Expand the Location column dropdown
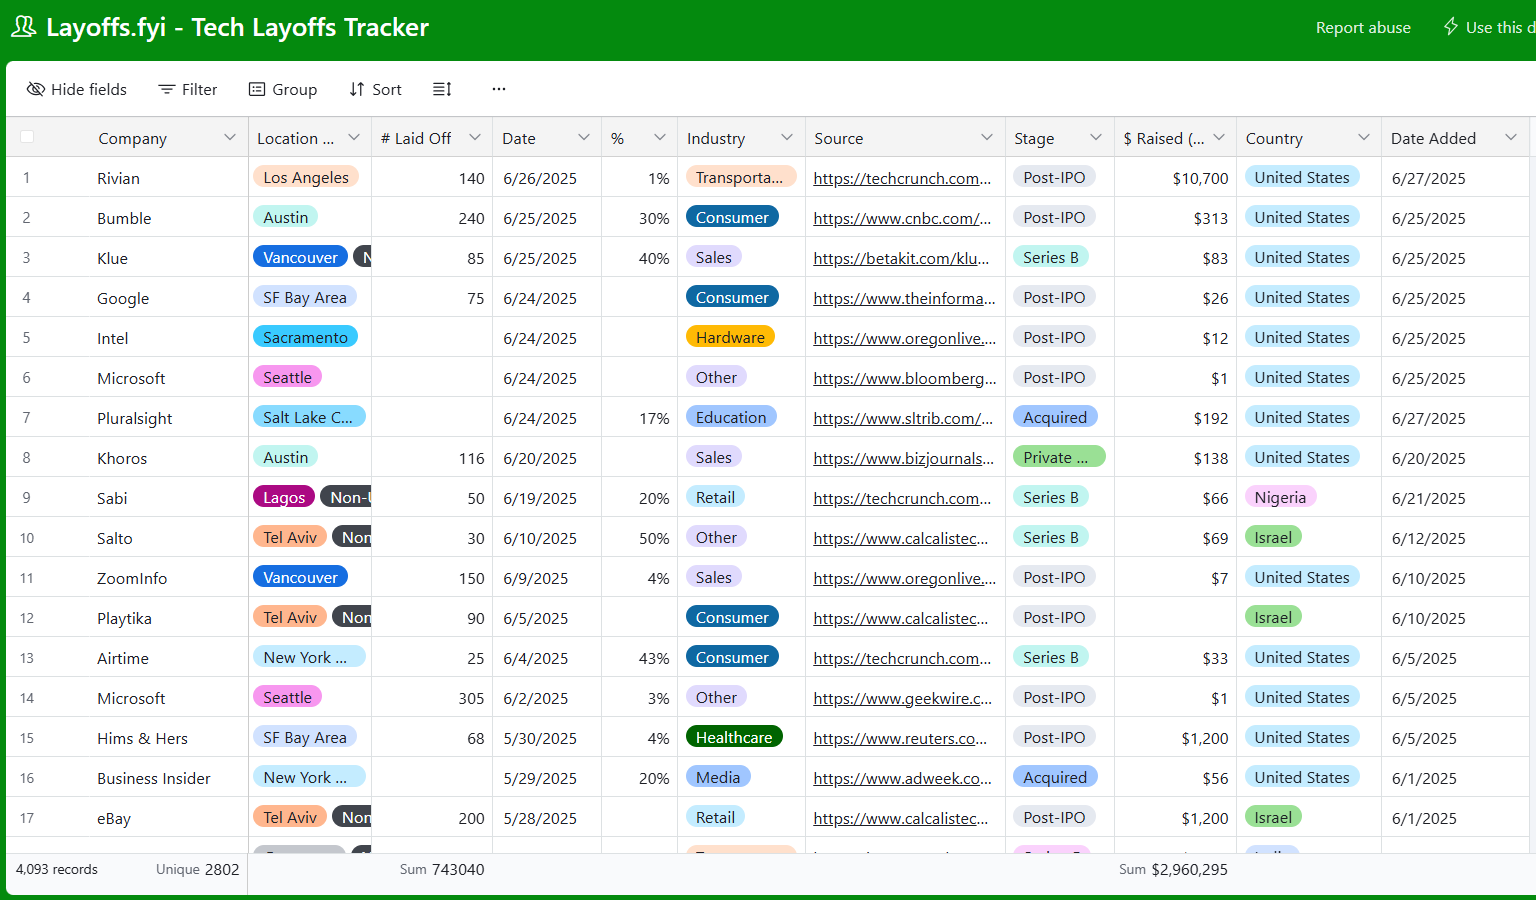 pos(354,138)
